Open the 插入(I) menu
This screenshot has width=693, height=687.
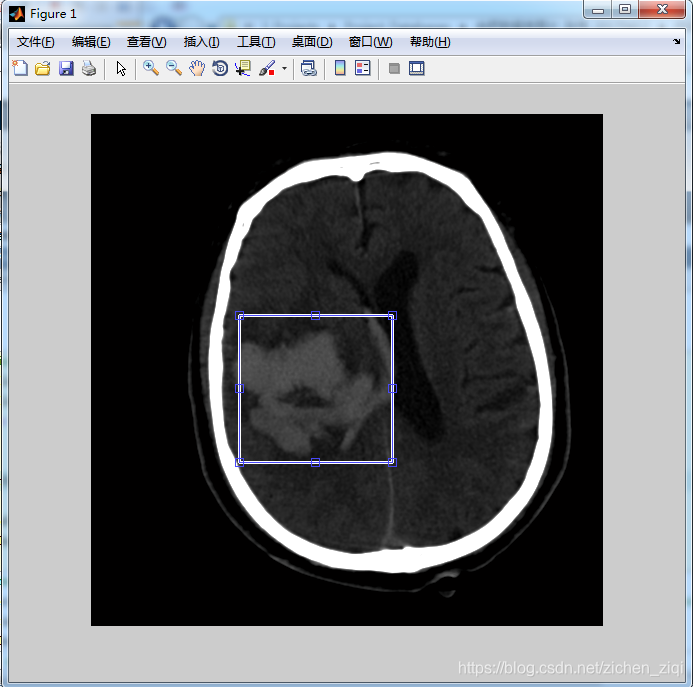(202, 42)
